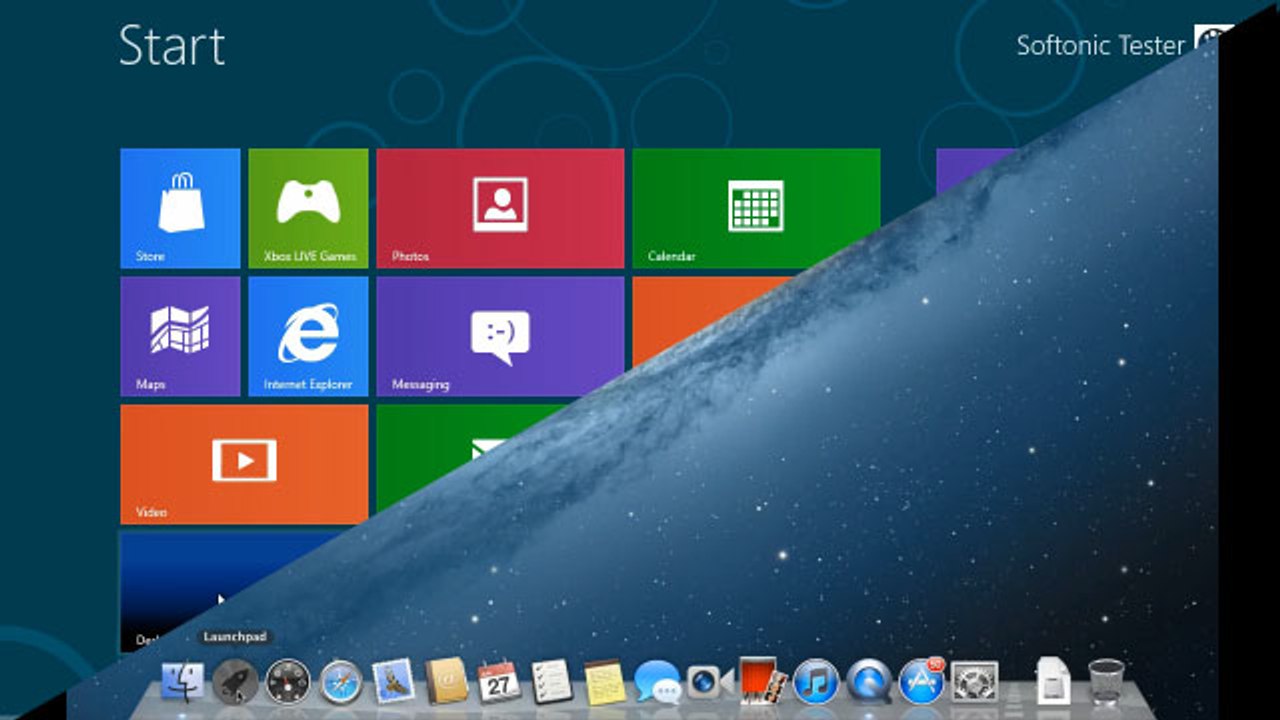
Task: Open System Preferences gear in the Dock
Action: 974,682
